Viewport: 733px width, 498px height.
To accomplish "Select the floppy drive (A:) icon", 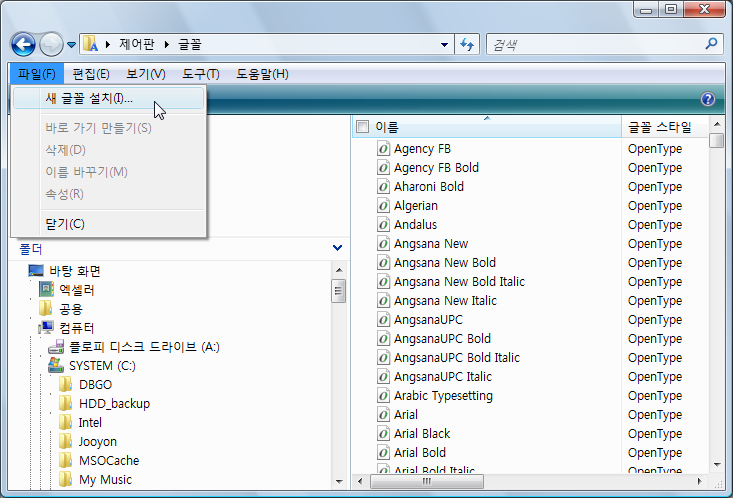I will (x=56, y=346).
